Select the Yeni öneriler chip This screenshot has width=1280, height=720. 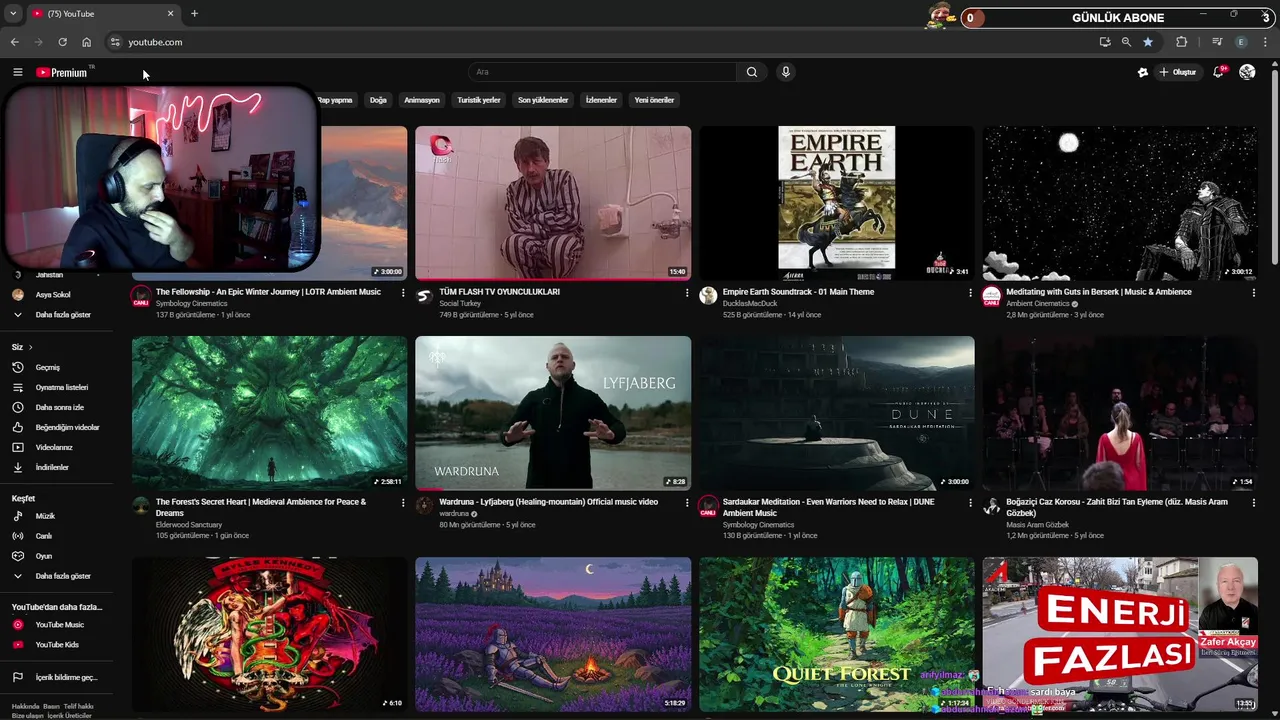coord(654,100)
